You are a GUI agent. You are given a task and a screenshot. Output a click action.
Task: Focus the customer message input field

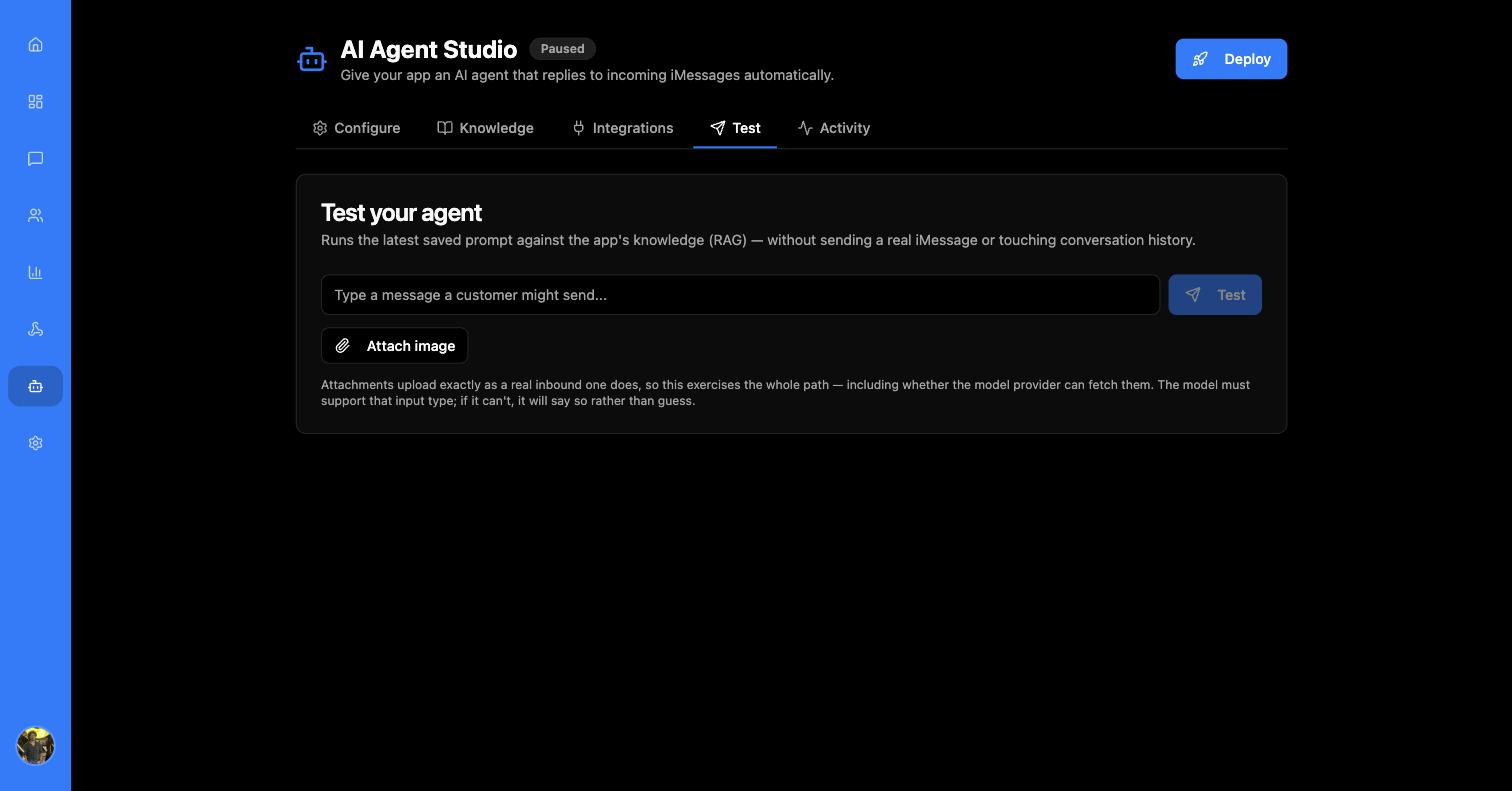click(740, 295)
